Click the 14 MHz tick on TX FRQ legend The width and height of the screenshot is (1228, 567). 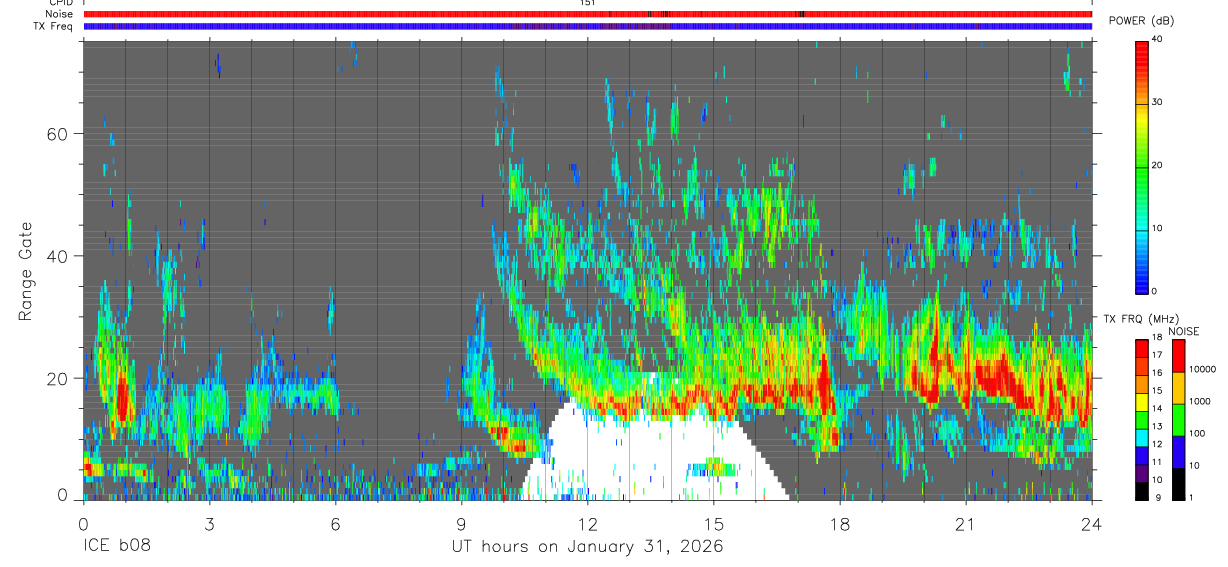[1158, 409]
